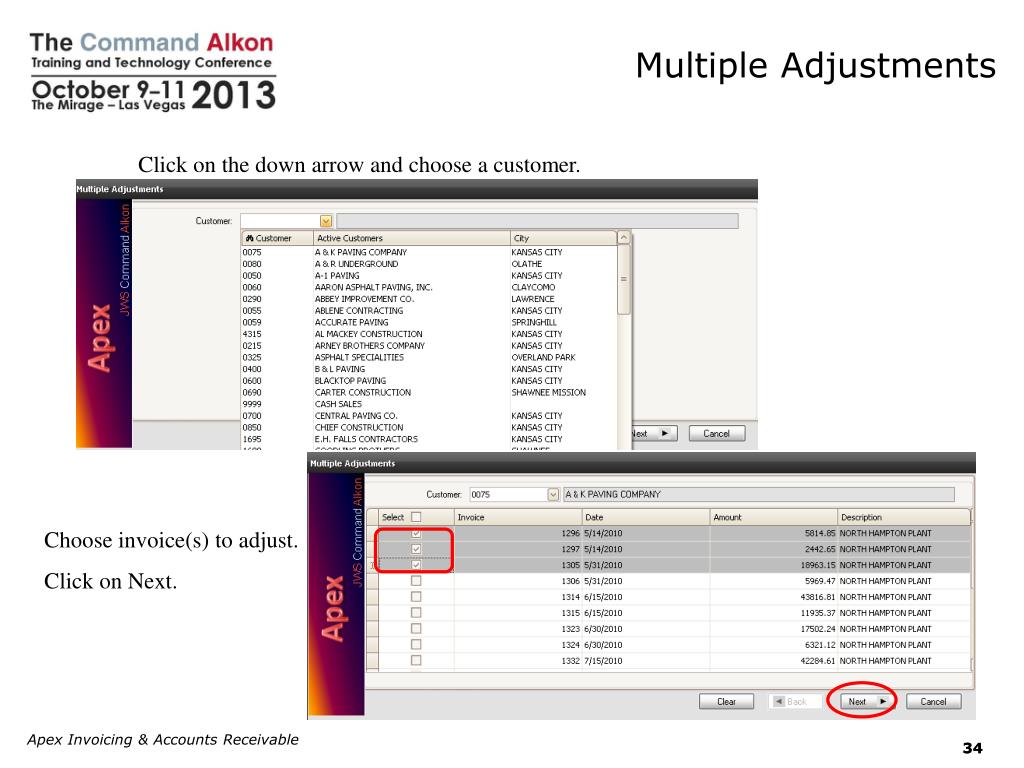Screen dimensions: 1024x768
Task: Check the checkbox for invoice 1324
Action: click(416, 645)
